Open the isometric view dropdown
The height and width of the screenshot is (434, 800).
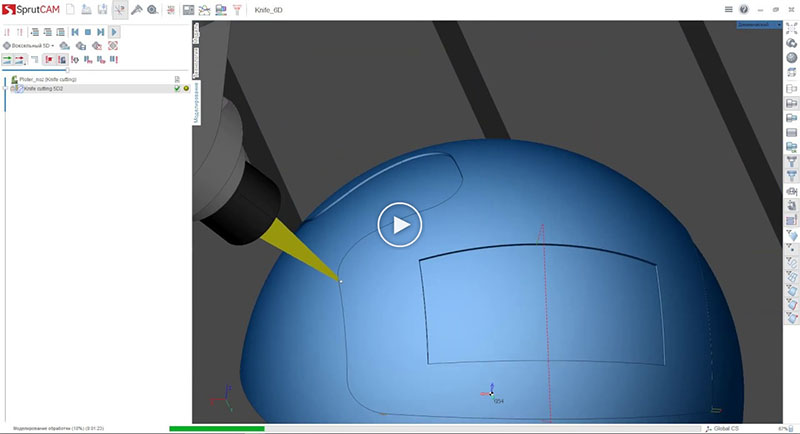(x=760, y=23)
